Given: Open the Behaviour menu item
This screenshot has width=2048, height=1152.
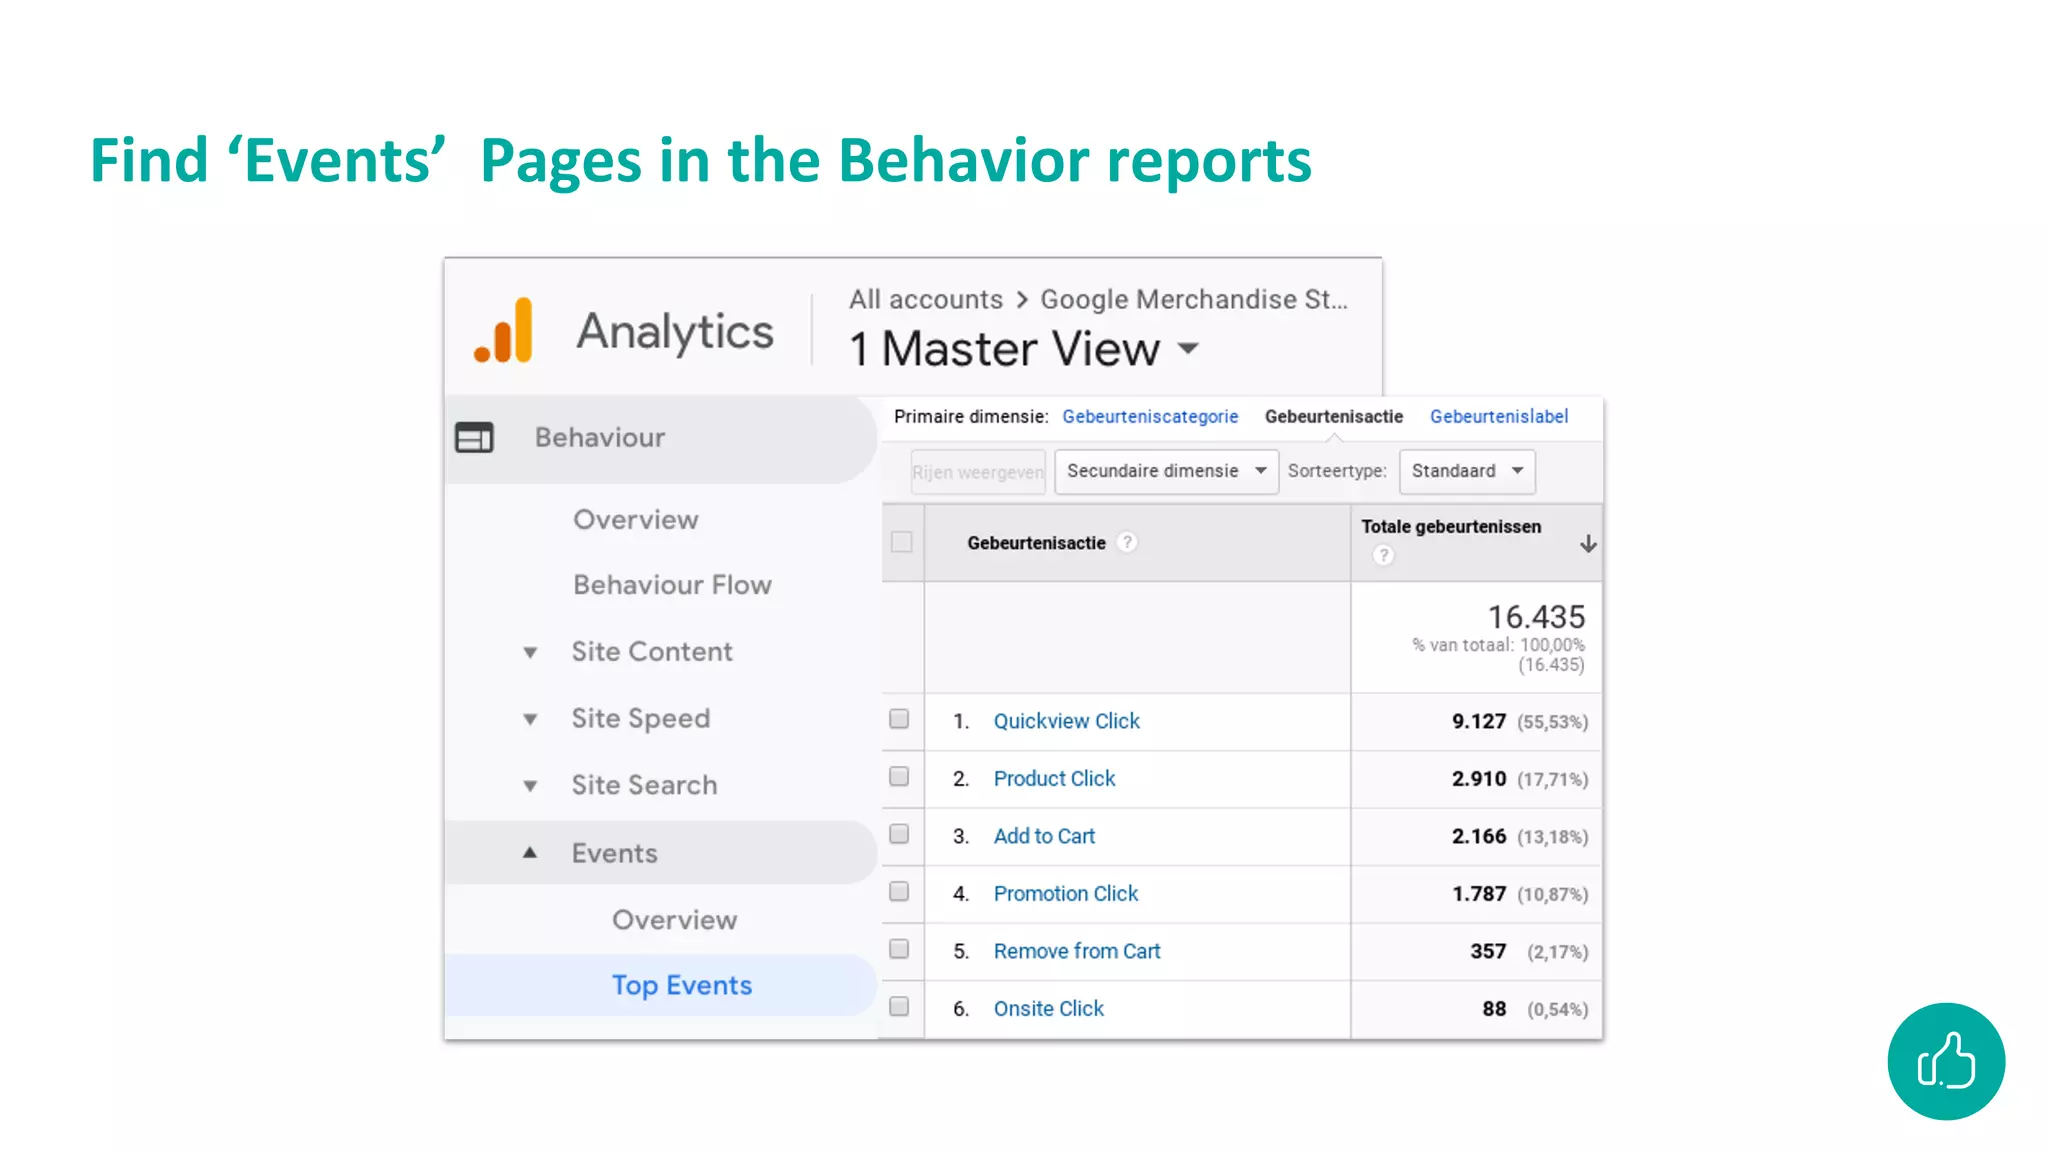Looking at the screenshot, I should (660, 438).
